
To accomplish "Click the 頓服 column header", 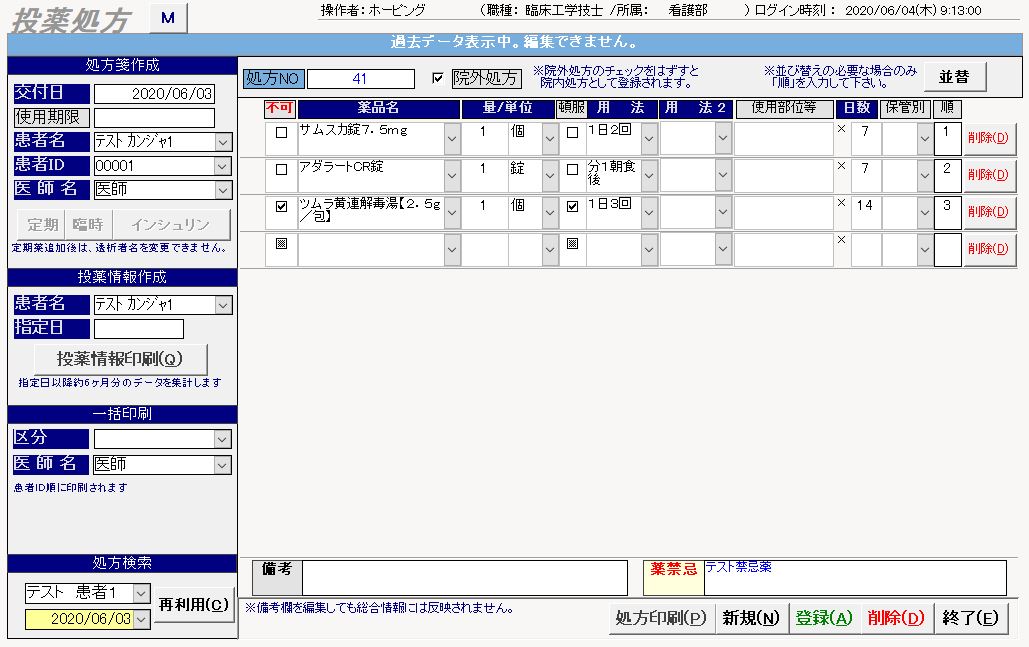I will 572,108.
